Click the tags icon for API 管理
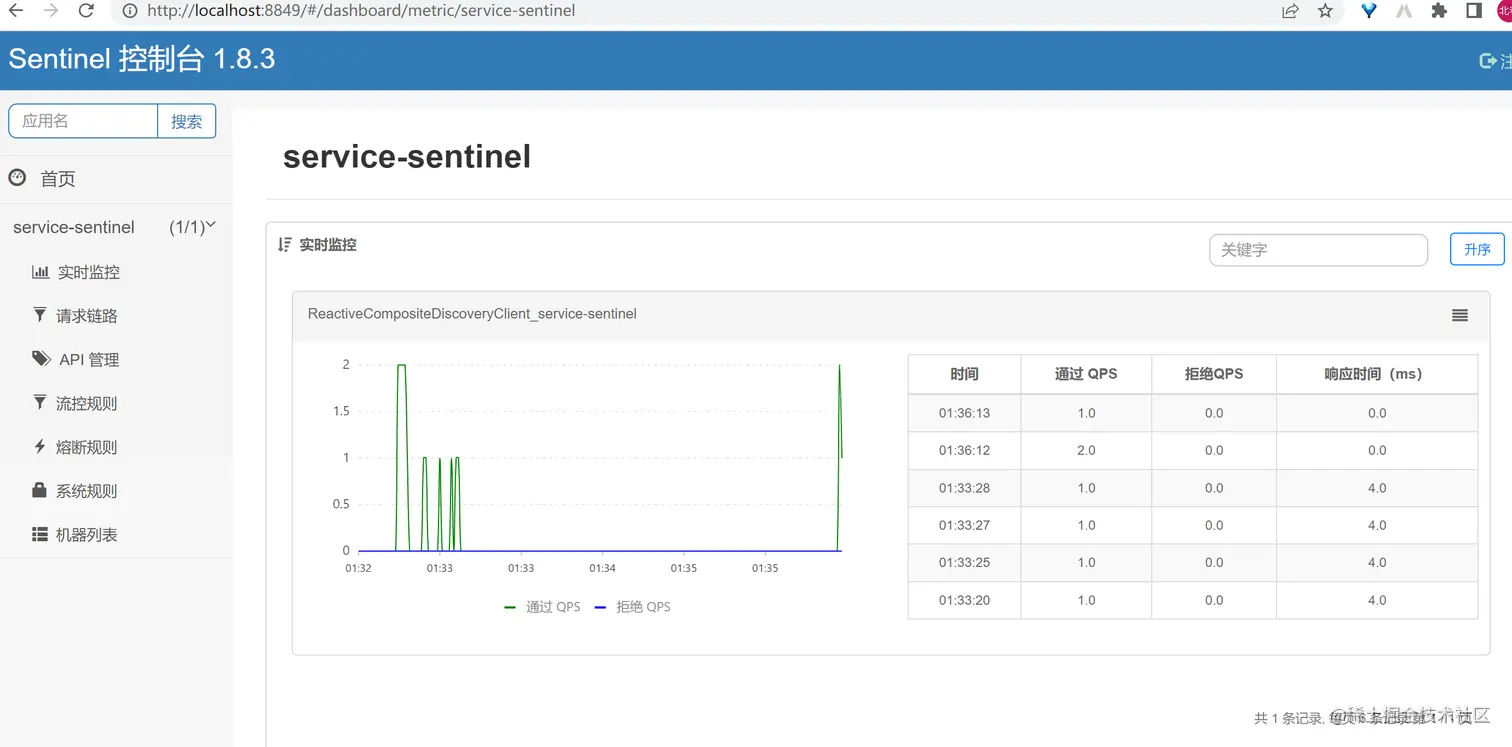The width and height of the screenshot is (1512, 747). click(41, 359)
